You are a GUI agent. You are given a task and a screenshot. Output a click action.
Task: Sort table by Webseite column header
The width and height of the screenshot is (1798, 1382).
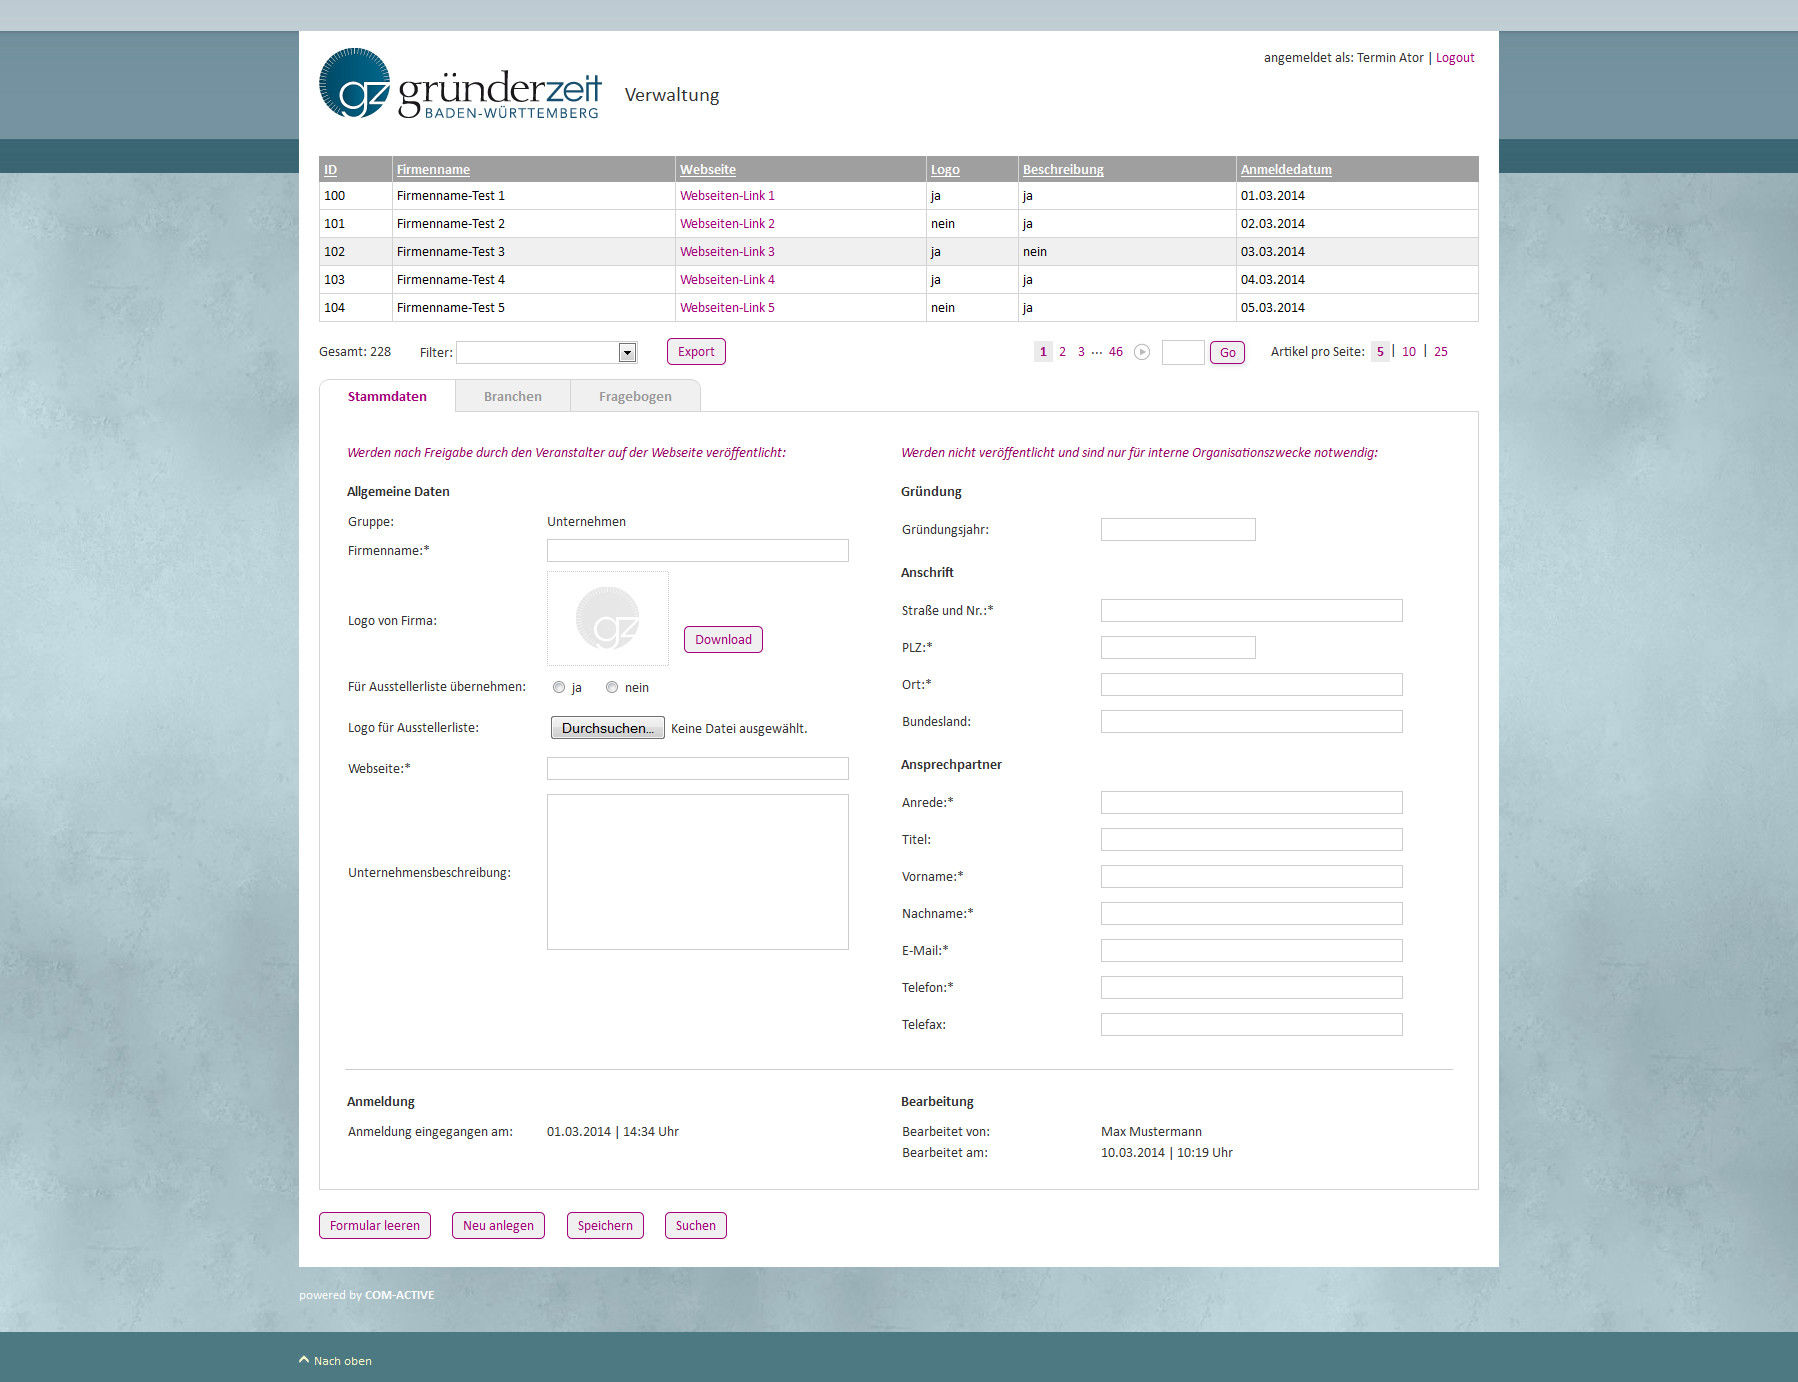point(708,170)
